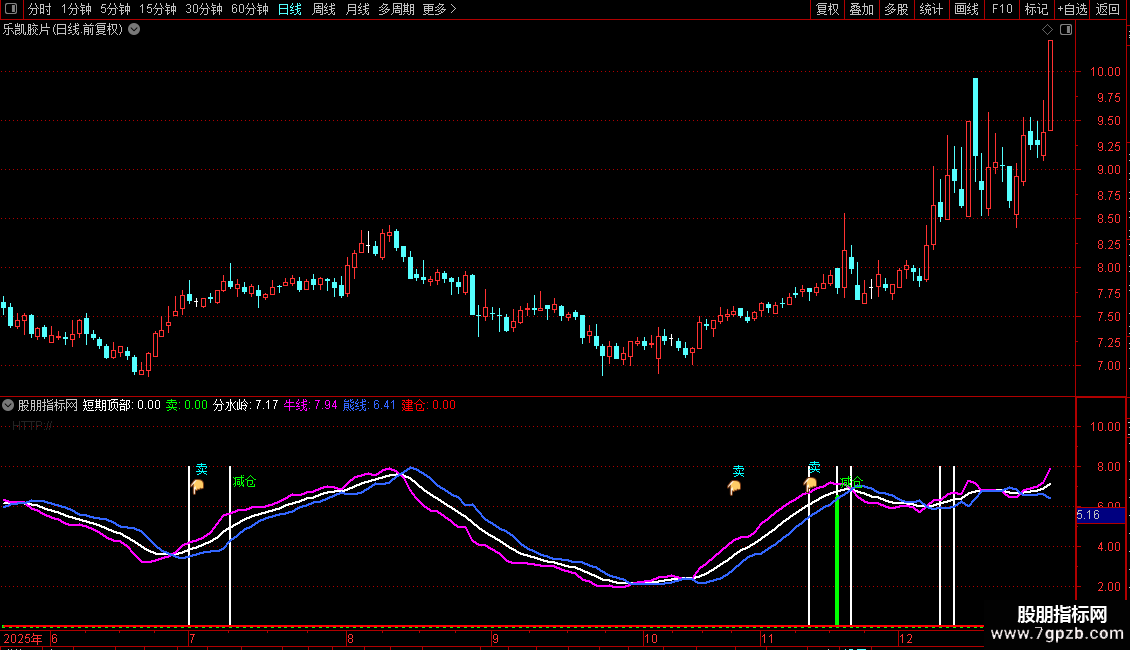The image size is (1130, 650).
Task: Open the 多周期 multi-period view
Action: point(396,9)
